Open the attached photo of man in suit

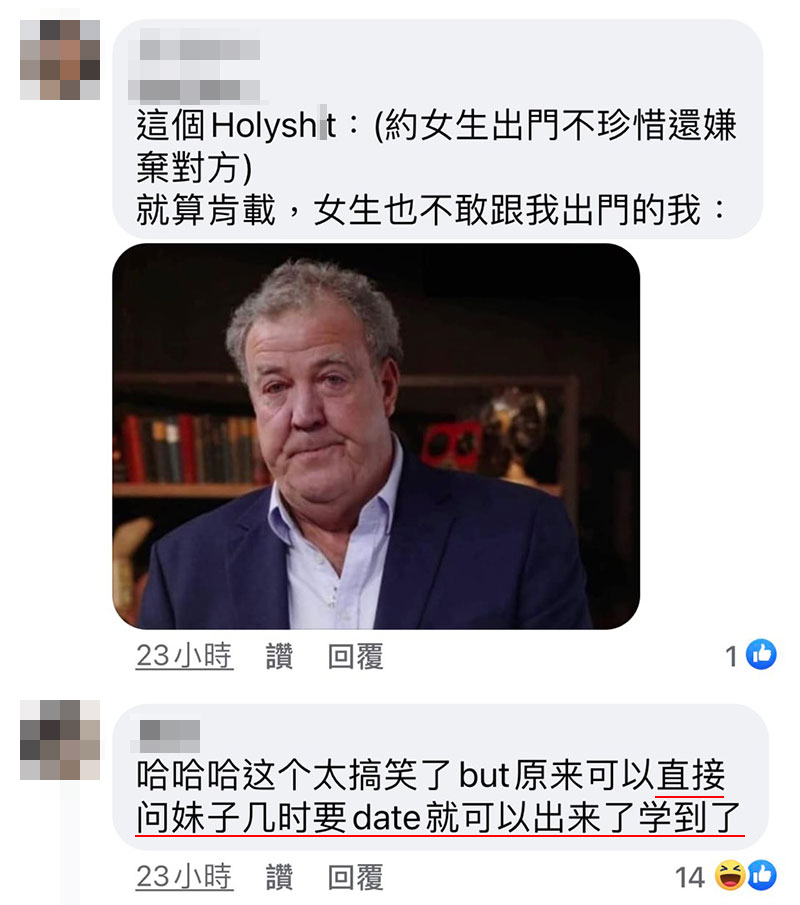click(x=376, y=436)
